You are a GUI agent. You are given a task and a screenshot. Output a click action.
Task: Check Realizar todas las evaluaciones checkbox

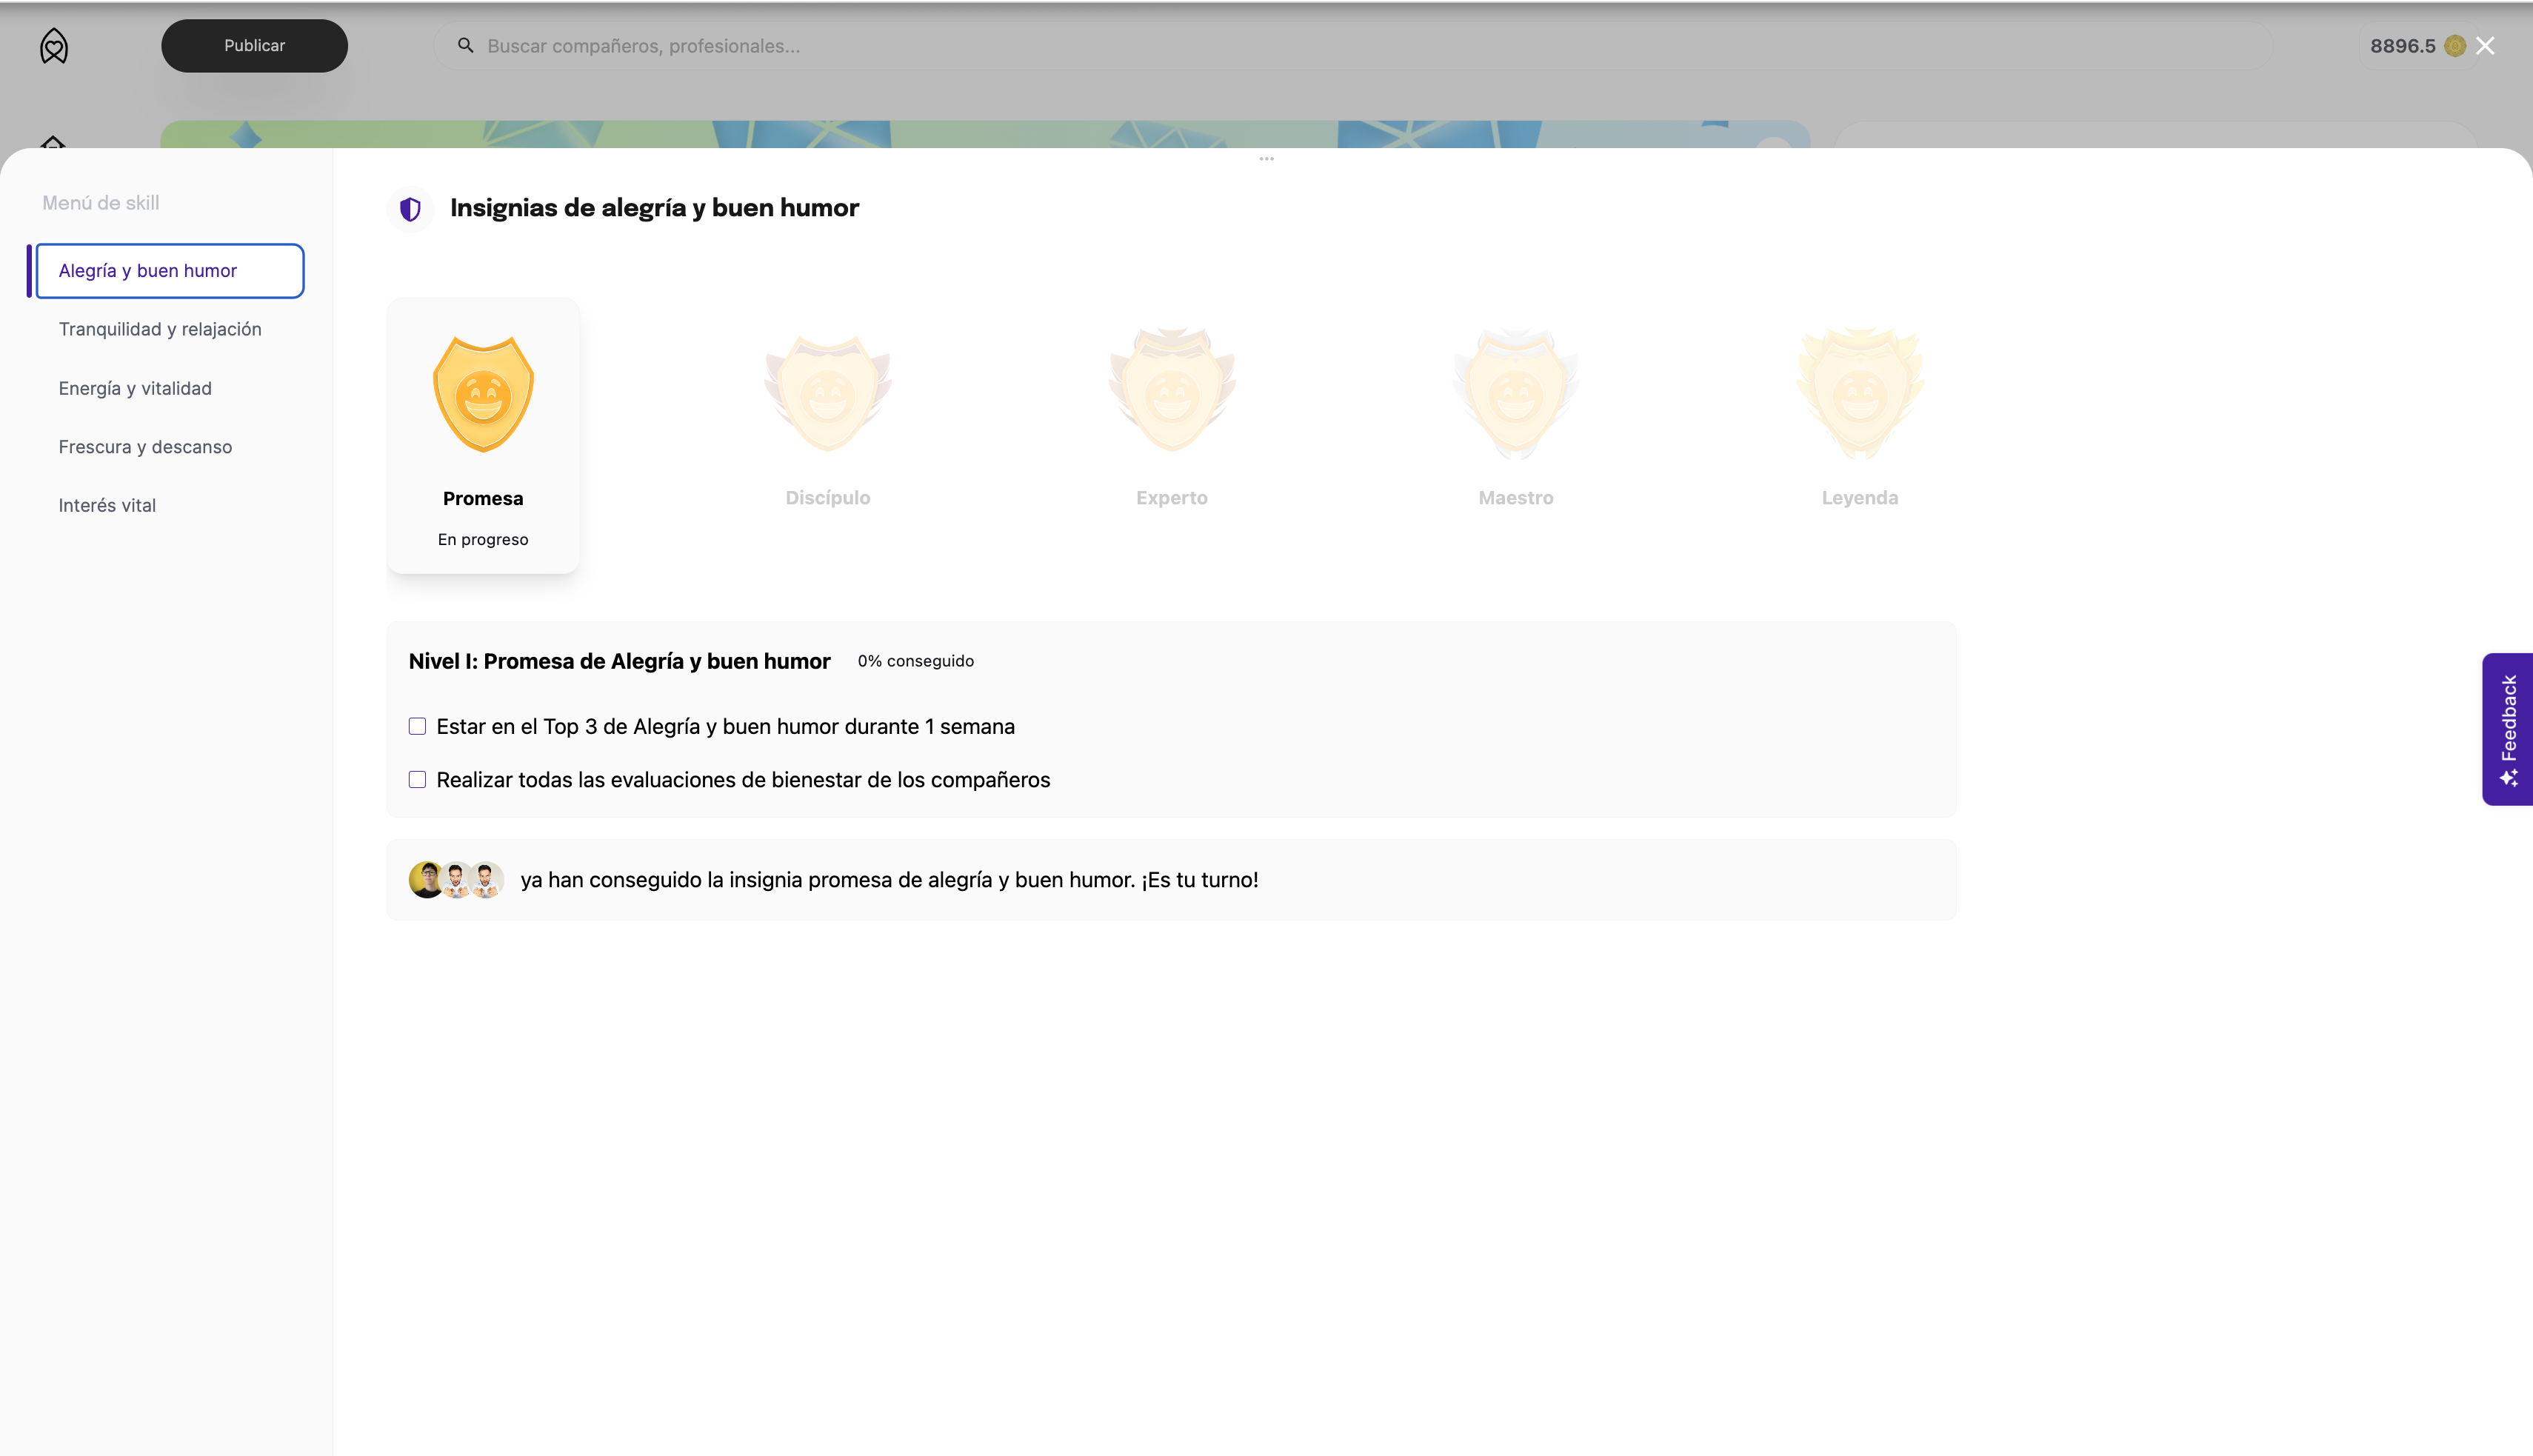pyautogui.click(x=417, y=780)
